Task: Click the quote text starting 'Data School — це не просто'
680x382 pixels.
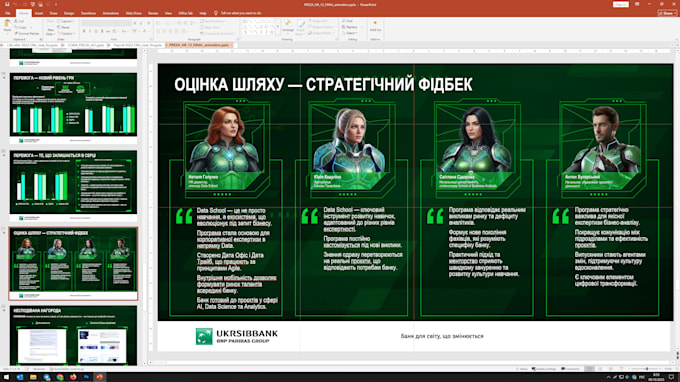Action: [x=234, y=217]
